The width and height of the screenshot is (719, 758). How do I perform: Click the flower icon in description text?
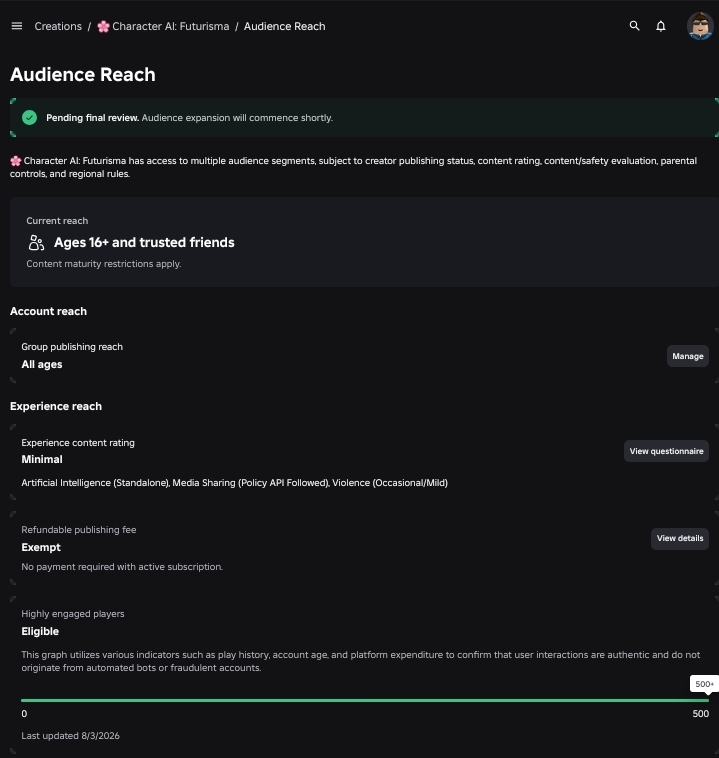pyautogui.click(x=15, y=161)
